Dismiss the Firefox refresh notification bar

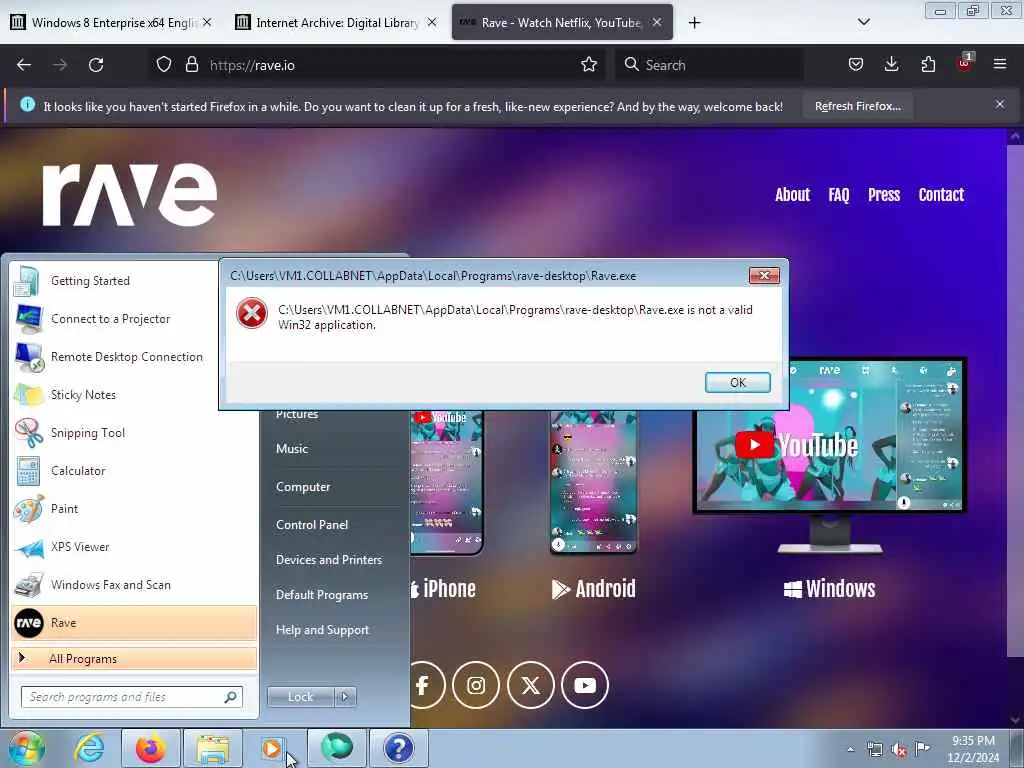point(999,104)
